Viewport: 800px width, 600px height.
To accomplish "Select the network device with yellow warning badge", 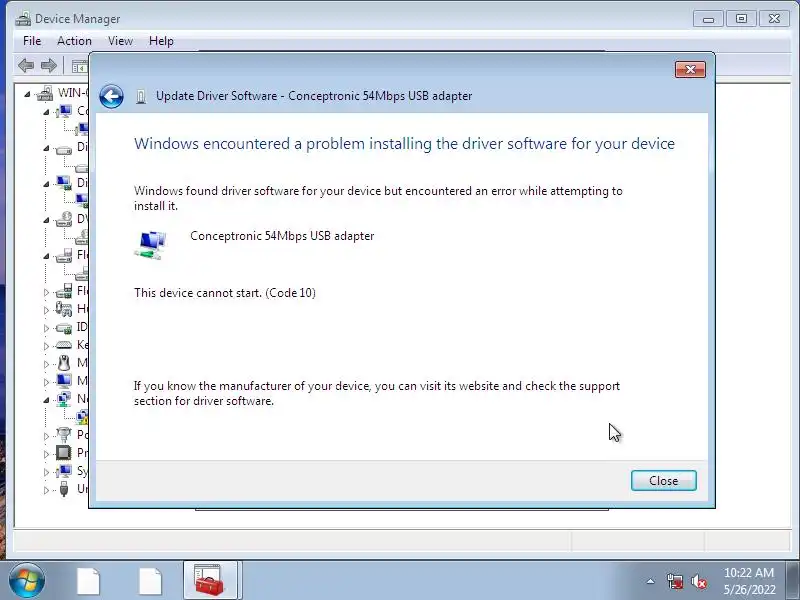I will point(82,417).
